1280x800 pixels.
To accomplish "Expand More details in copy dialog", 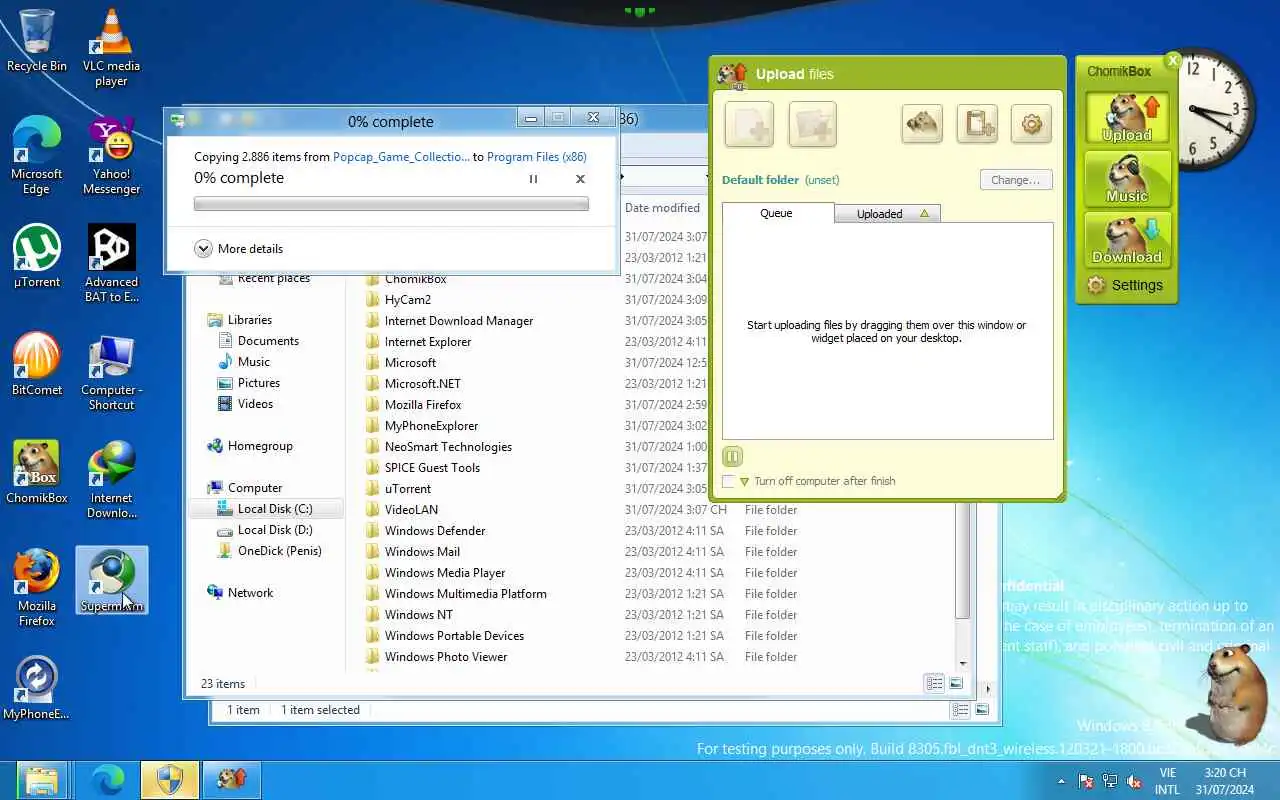I will tap(239, 249).
